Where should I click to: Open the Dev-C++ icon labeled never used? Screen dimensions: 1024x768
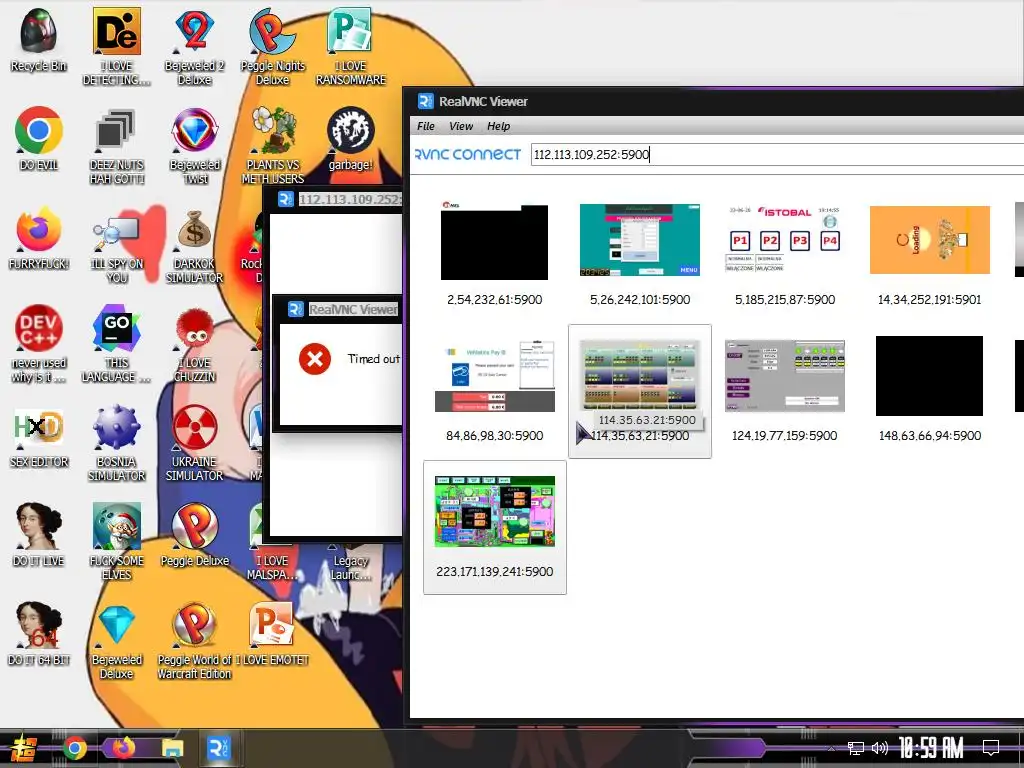39,328
